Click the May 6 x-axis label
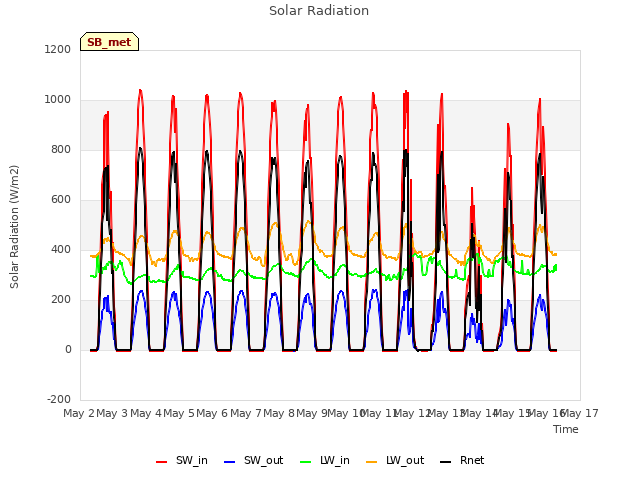640x480 pixels. [212, 413]
